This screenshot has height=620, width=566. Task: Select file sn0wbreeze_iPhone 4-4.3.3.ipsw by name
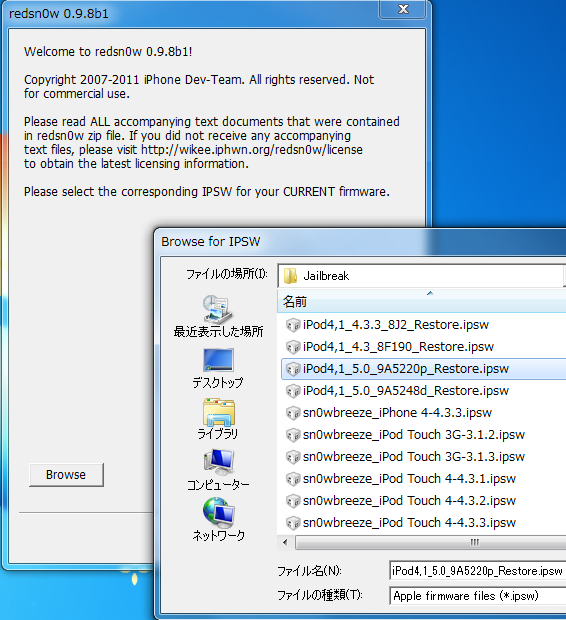tap(398, 413)
